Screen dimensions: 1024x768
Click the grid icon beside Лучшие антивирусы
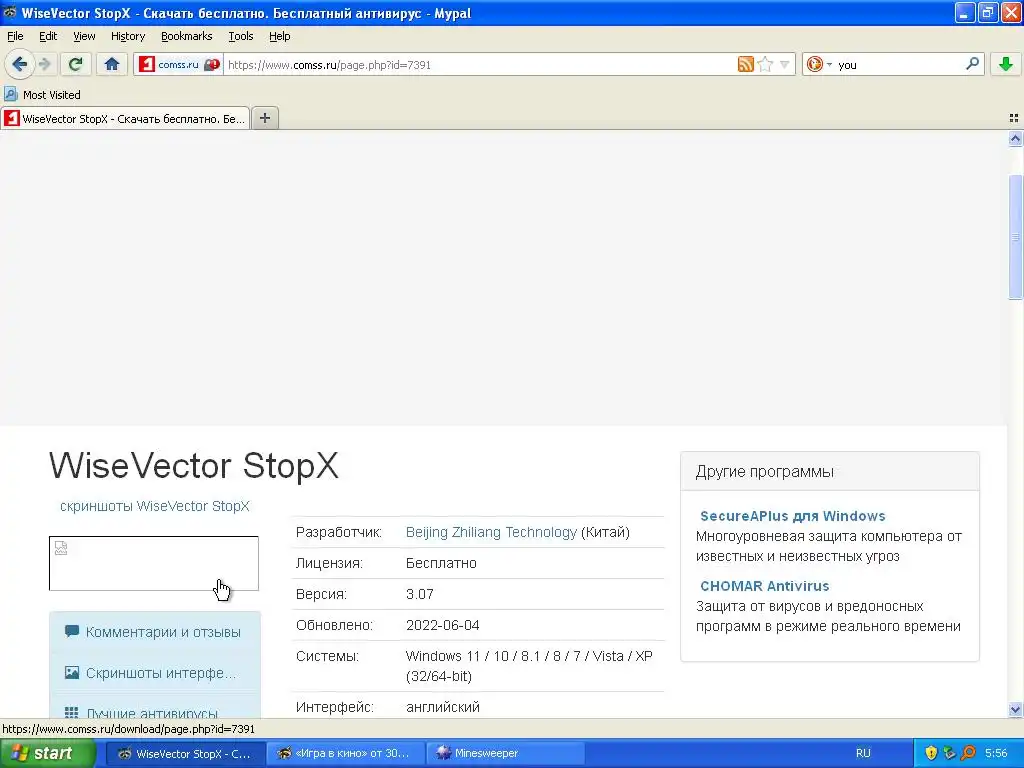(x=72, y=712)
